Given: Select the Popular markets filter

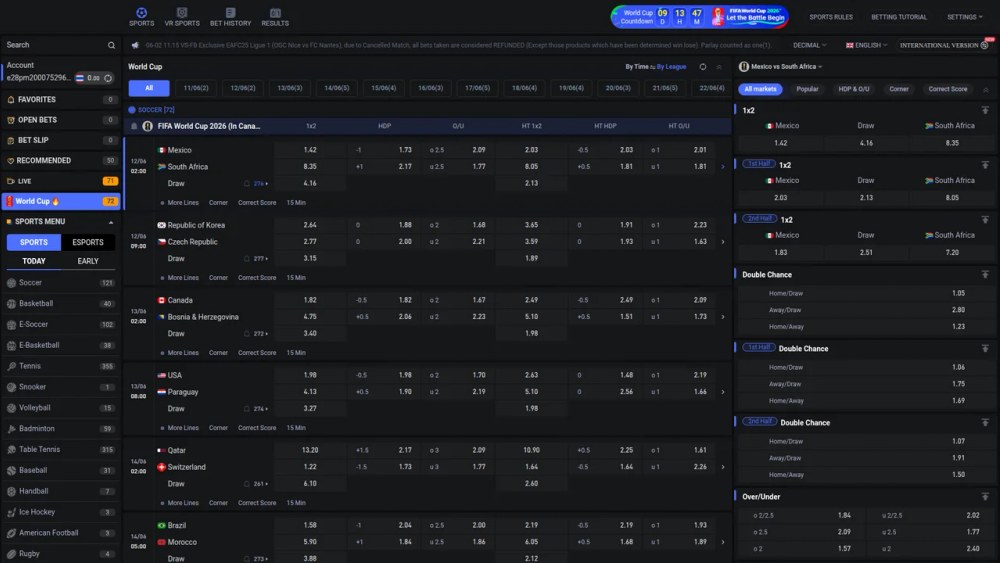Looking at the screenshot, I should 807,89.
